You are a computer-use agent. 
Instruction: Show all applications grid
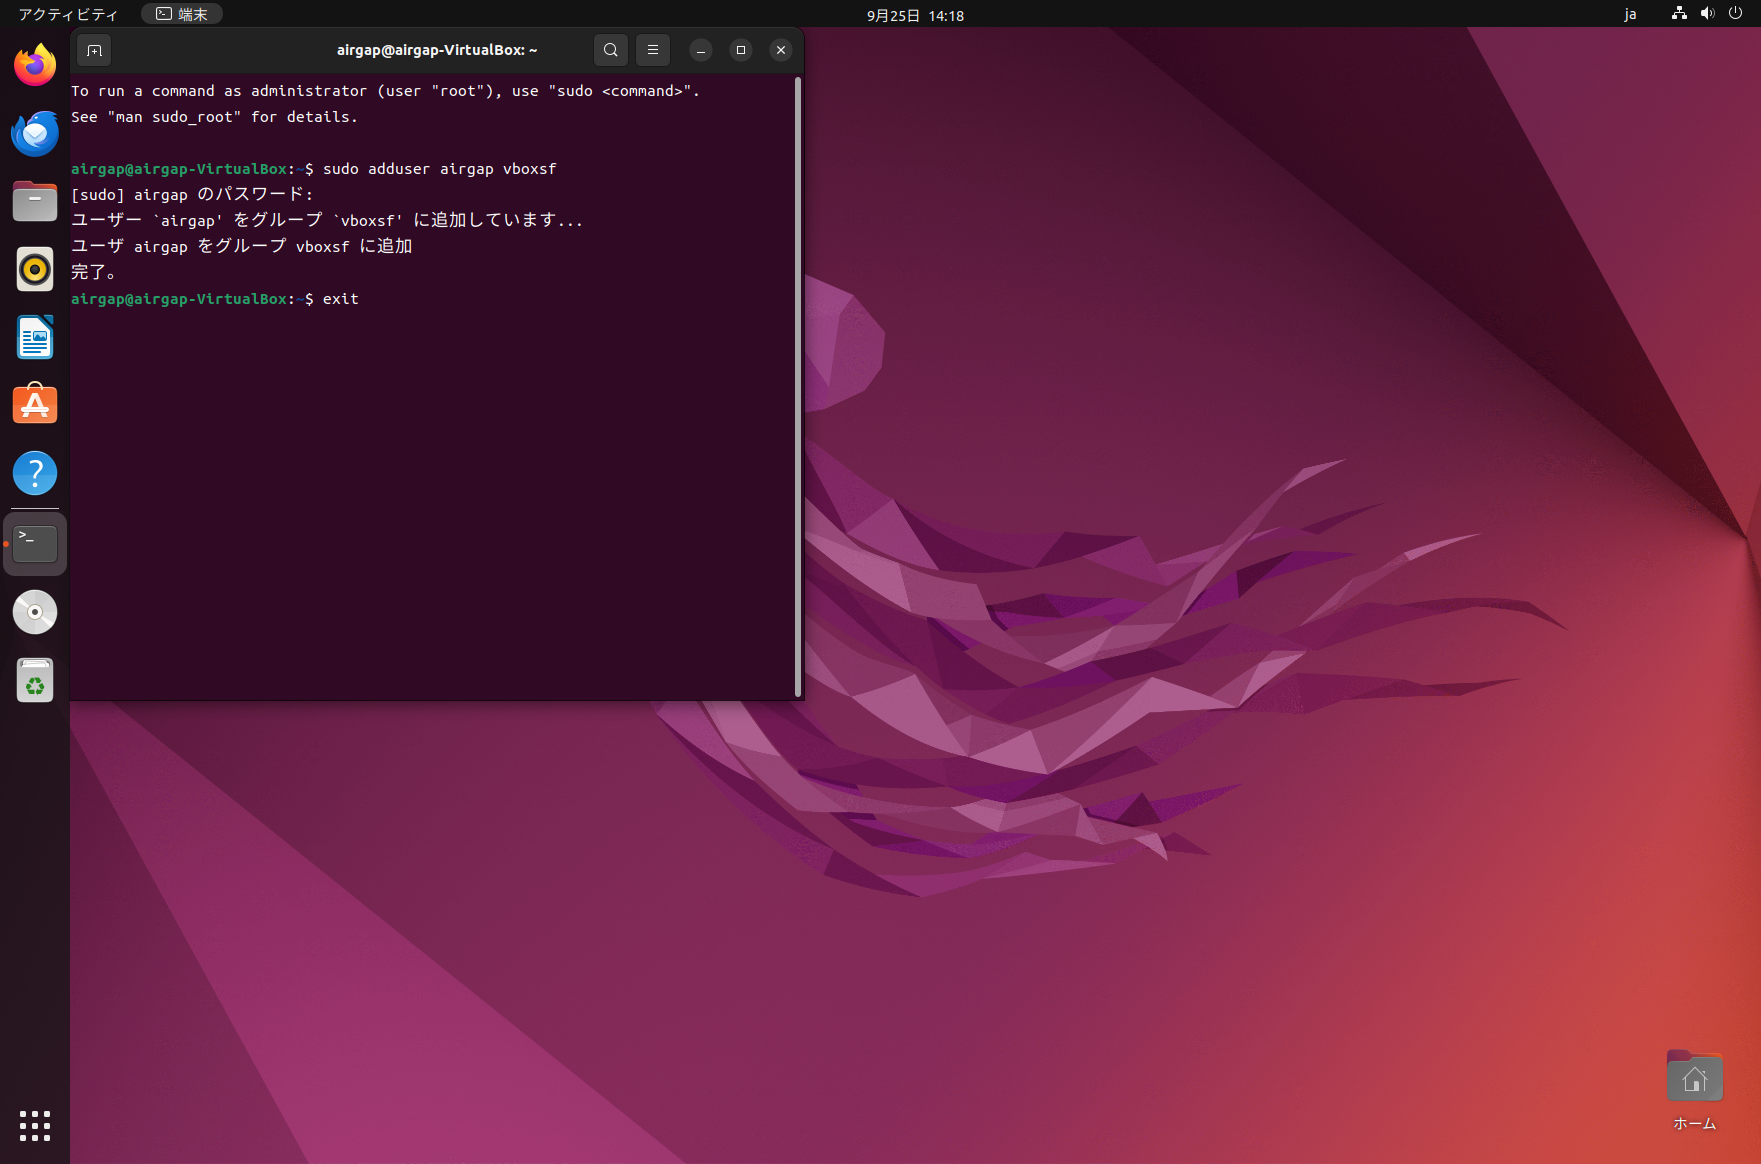[x=35, y=1125]
